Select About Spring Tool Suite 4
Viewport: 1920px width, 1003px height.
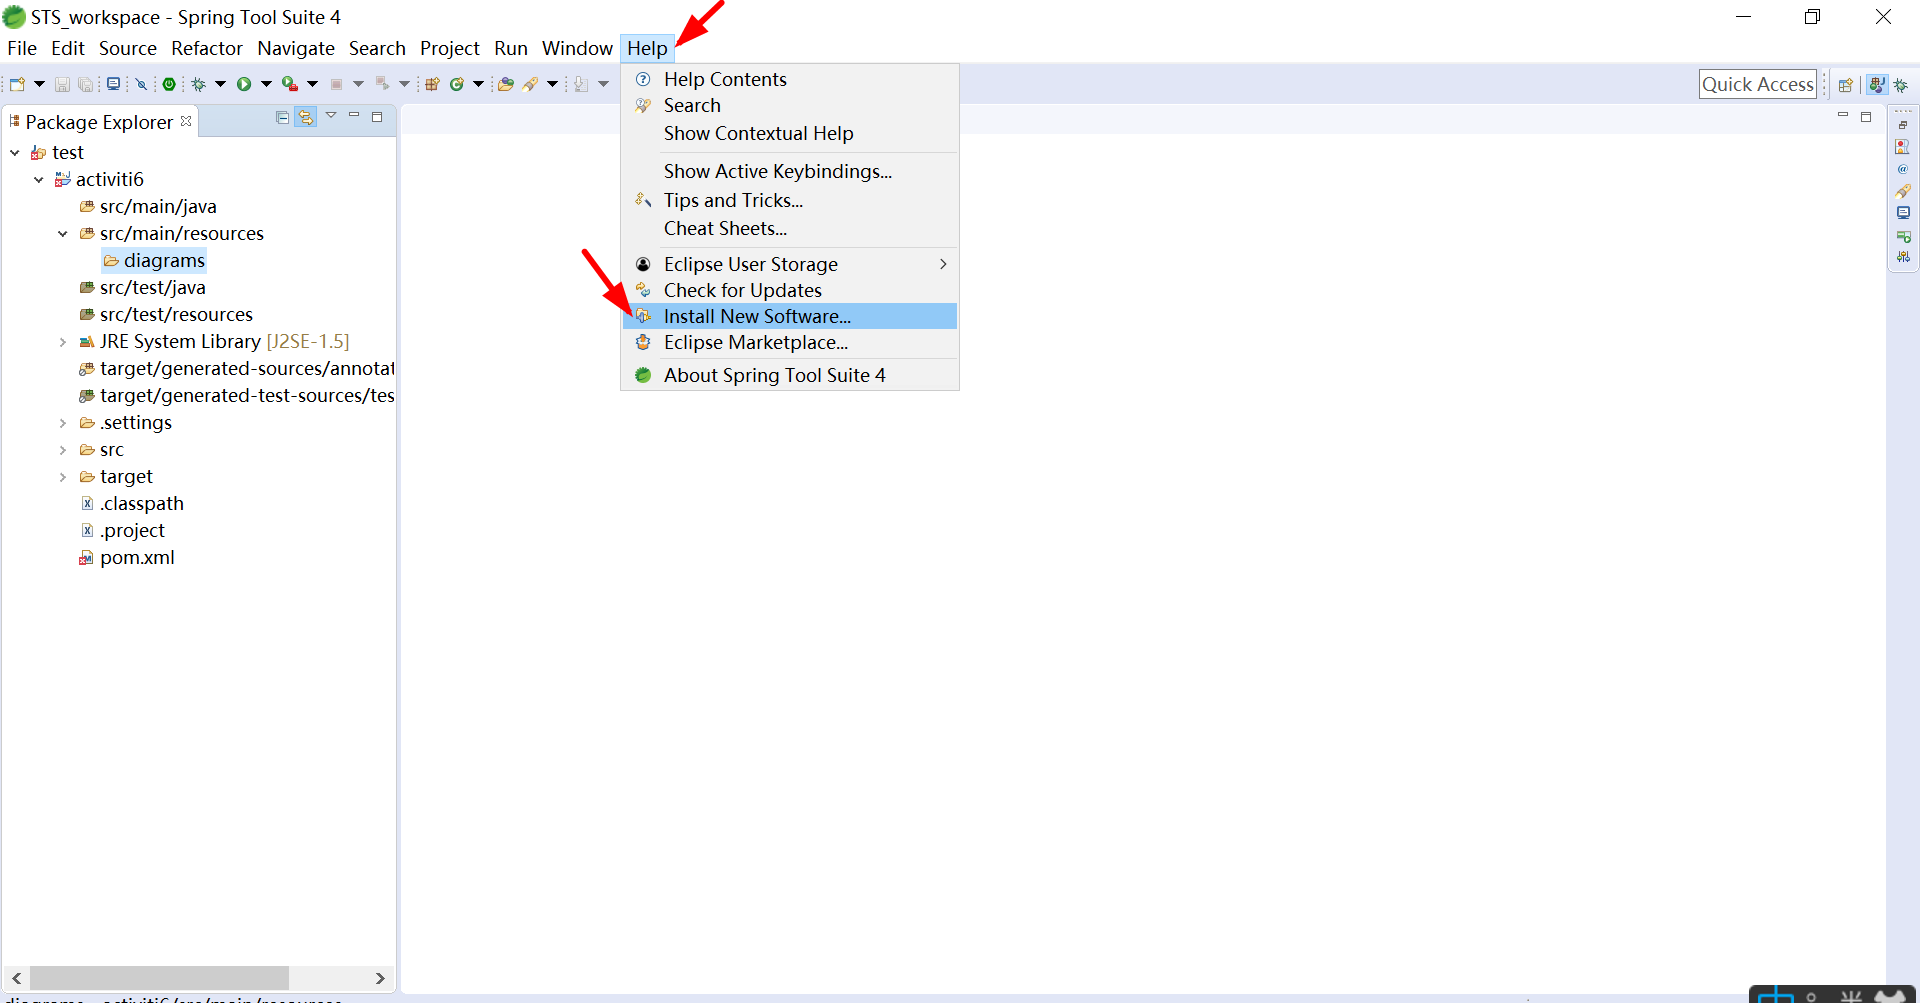(x=790, y=375)
